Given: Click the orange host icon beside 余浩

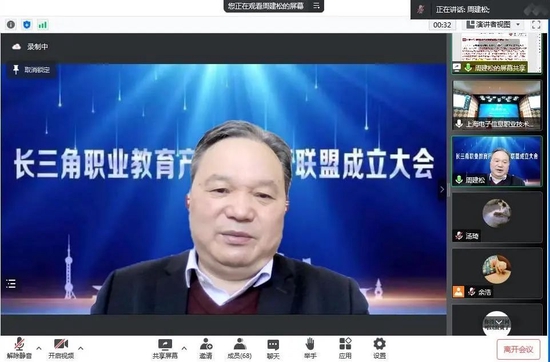Looking at the screenshot, I should click(x=458, y=291).
